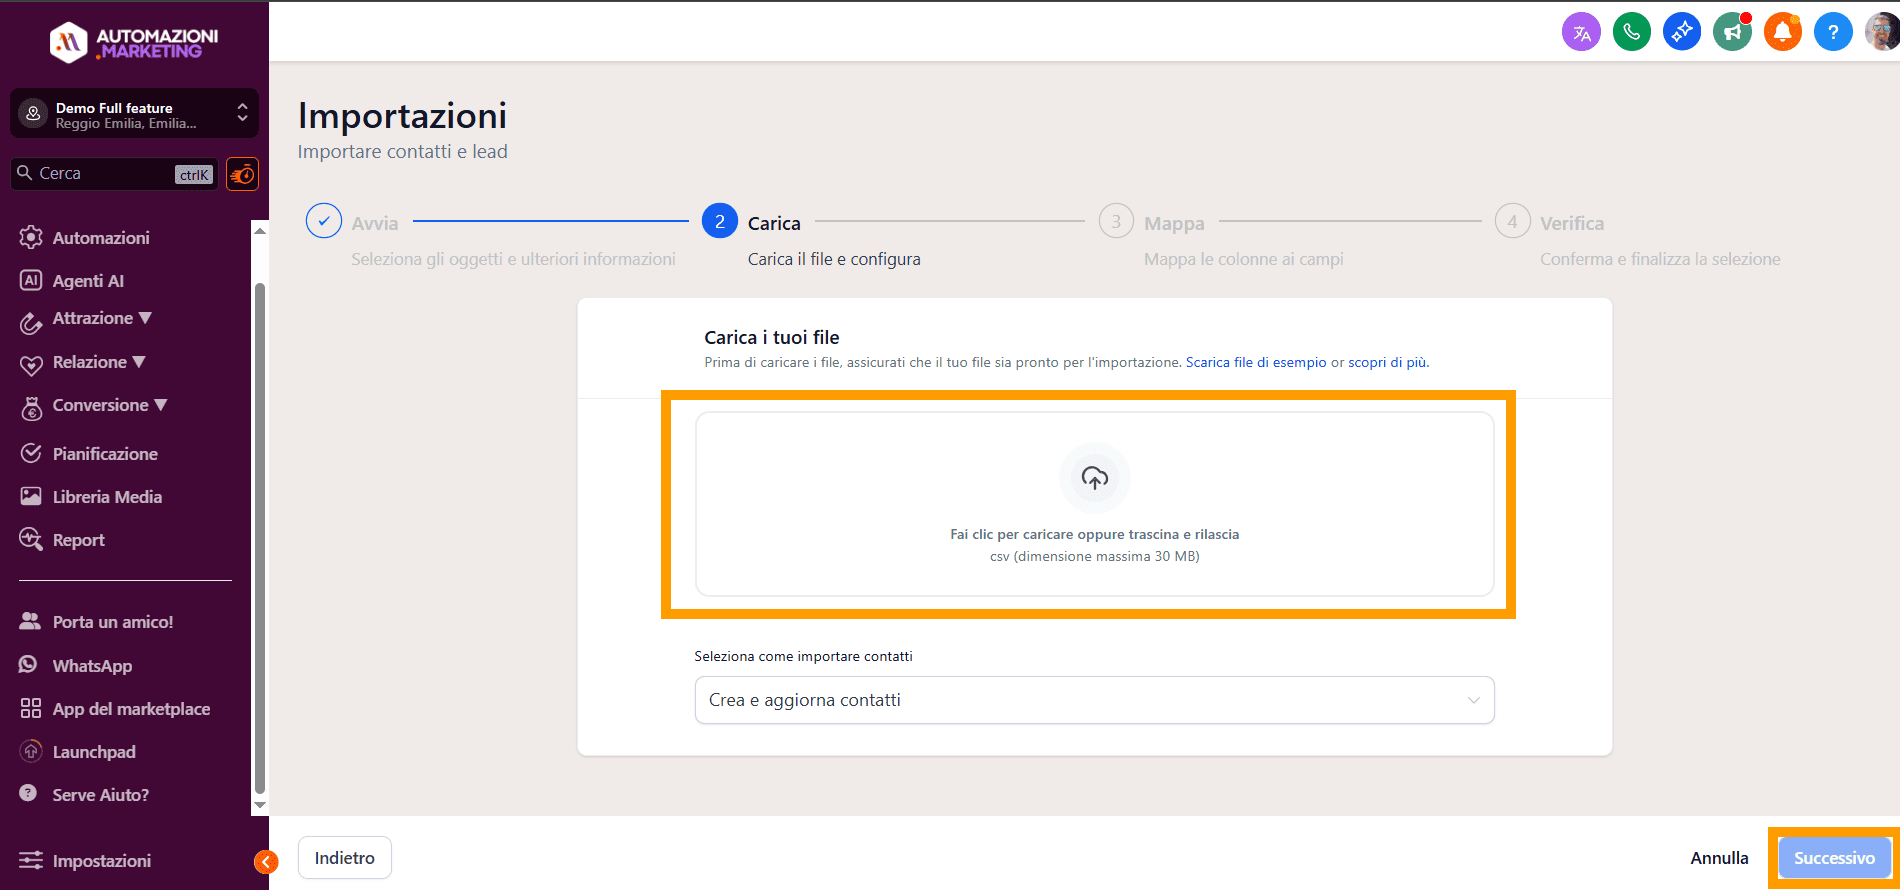Click the Report chart icon
This screenshot has width=1900, height=890.
[x=31, y=539]
